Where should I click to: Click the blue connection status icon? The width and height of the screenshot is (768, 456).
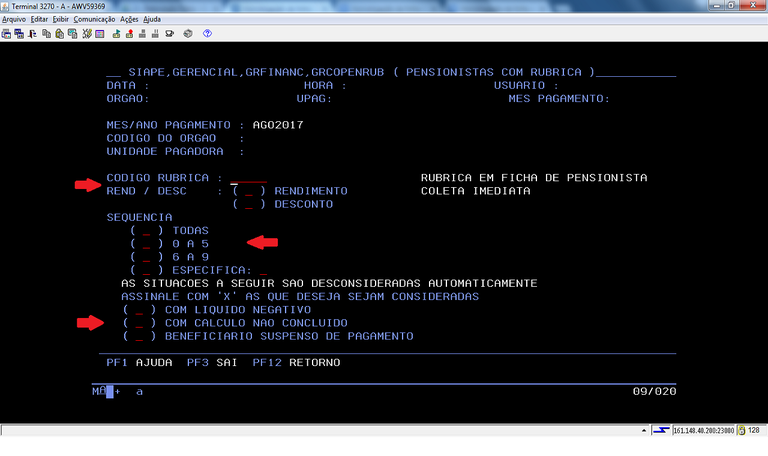click(x=661, y=431)
